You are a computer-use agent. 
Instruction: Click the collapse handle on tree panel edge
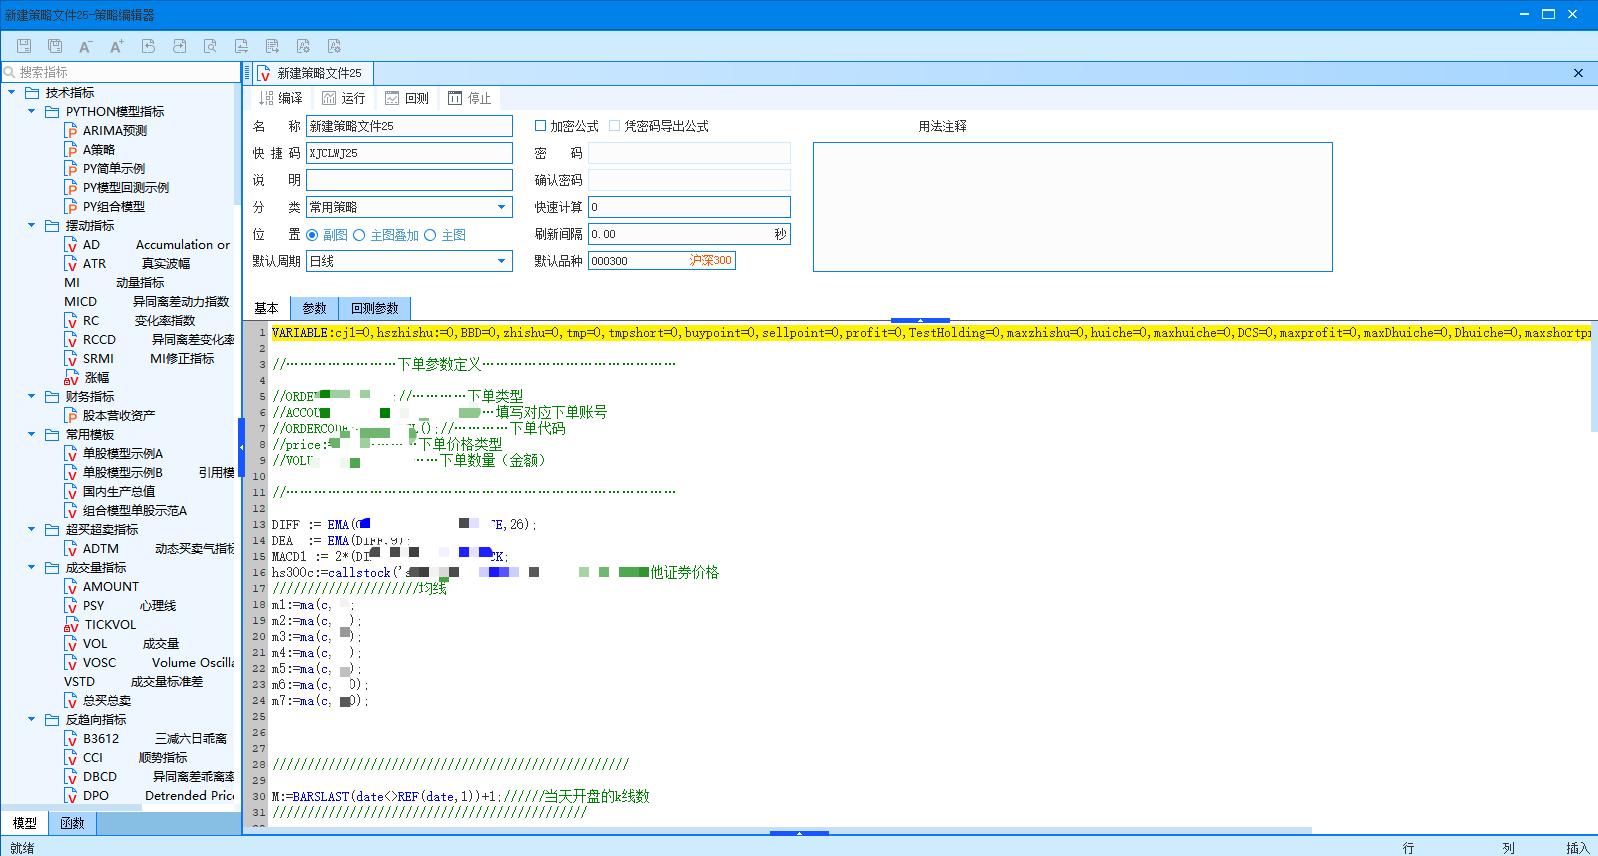(241, 447)
